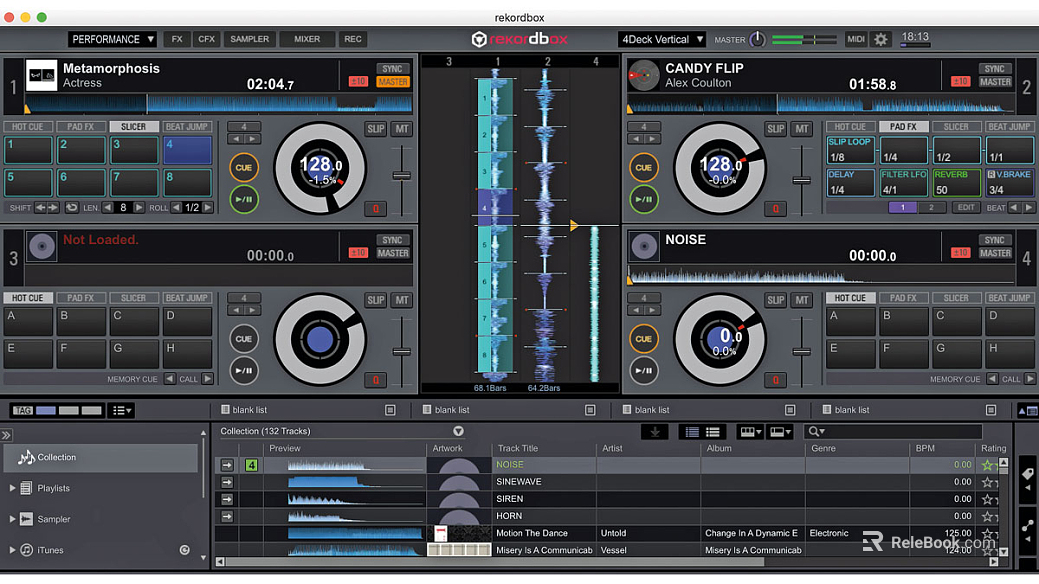Viewport: 1039px width, 584px height.
Task: Trigger the REVERB 50 pad
Action: point(956,182)
